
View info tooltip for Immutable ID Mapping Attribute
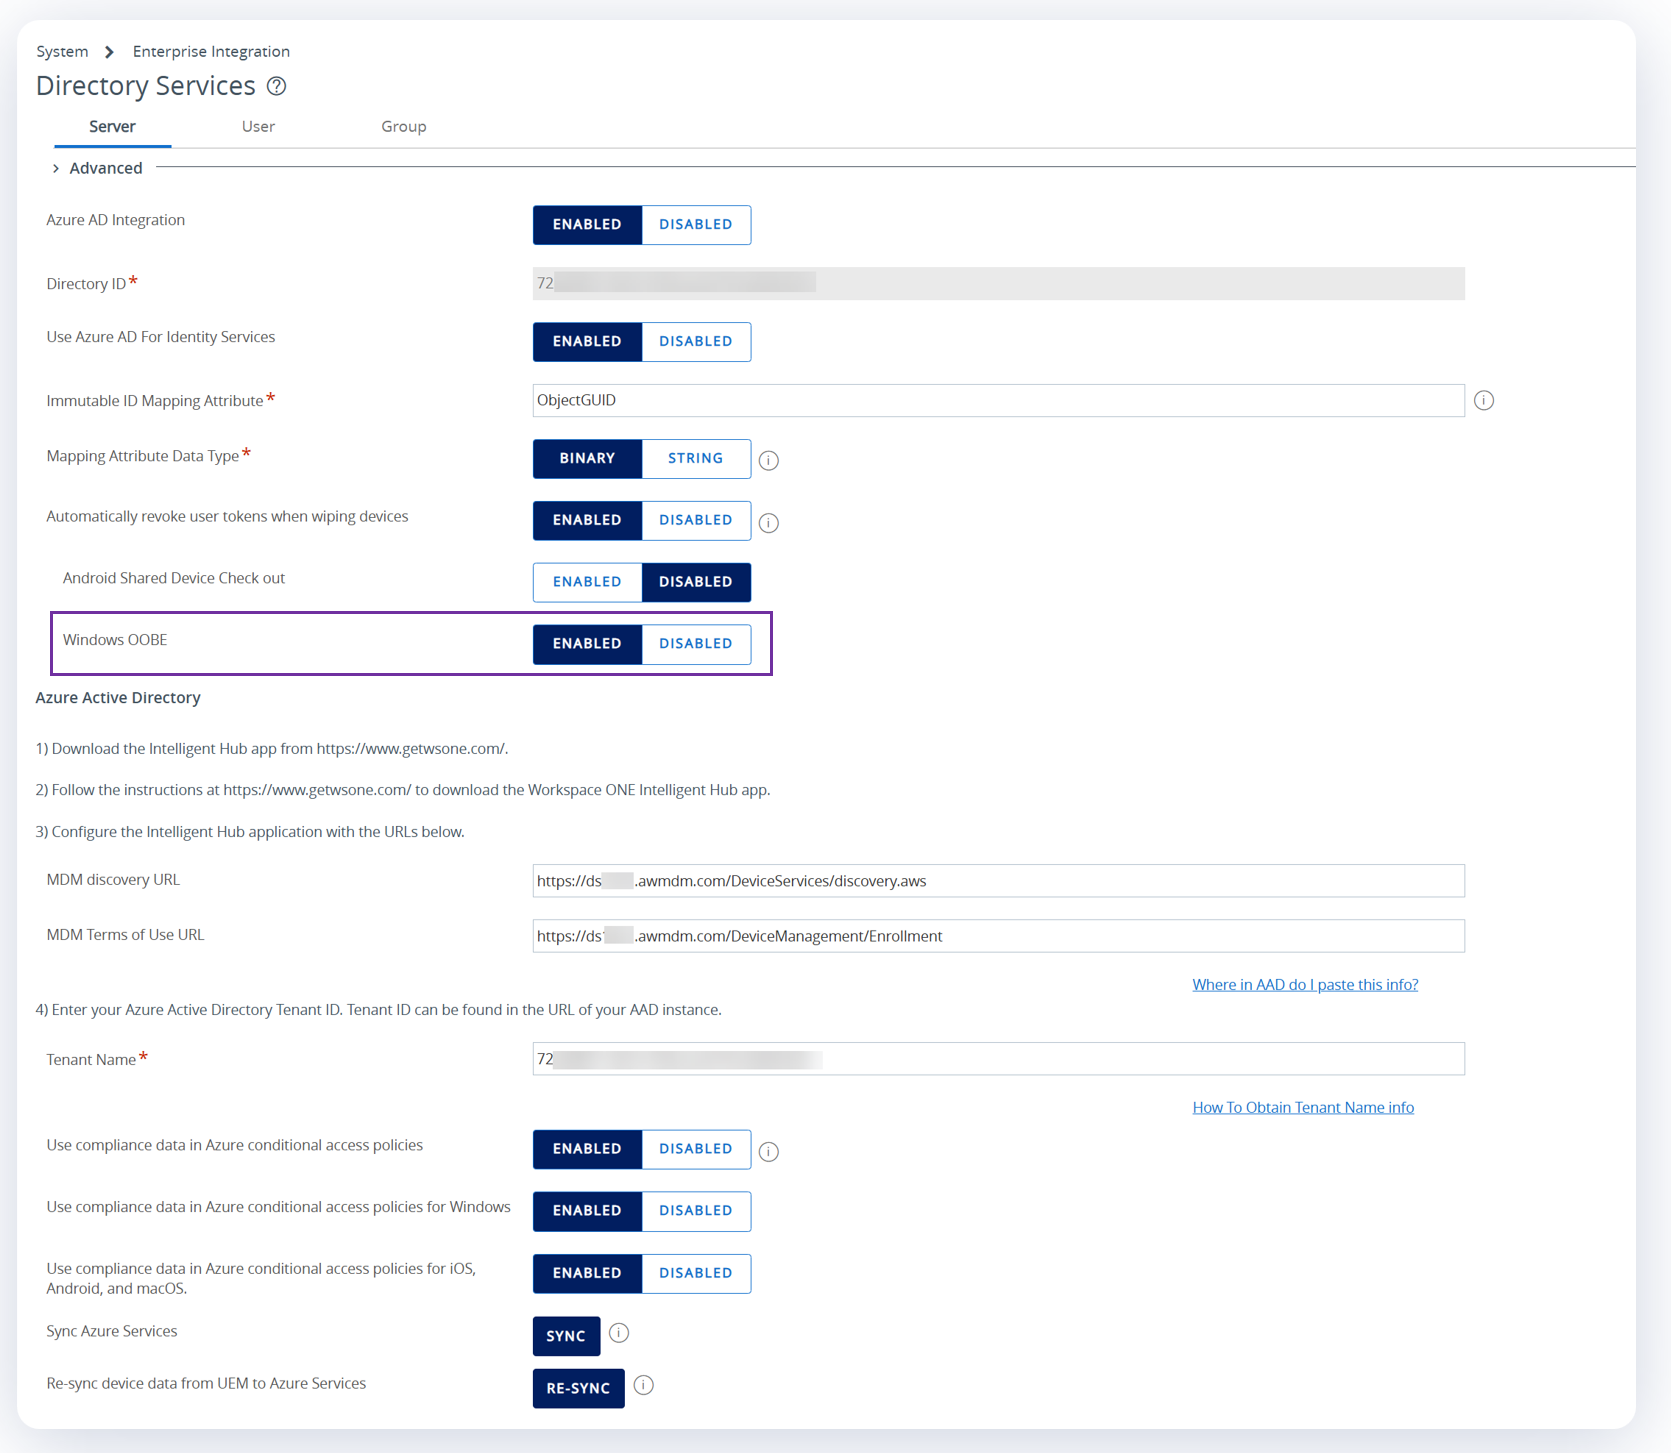pyautogui.click(x=1484, y=400)
